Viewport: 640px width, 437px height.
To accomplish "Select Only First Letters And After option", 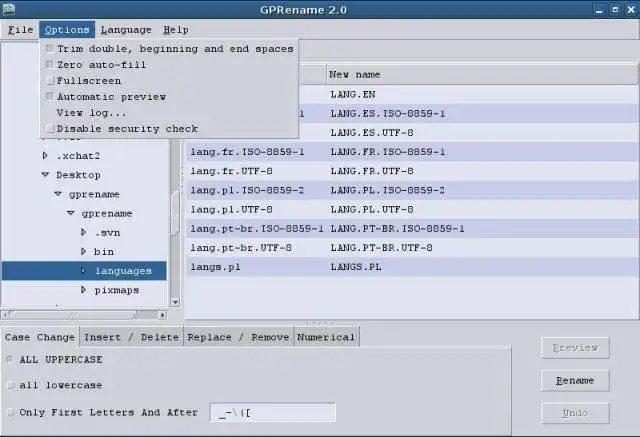I will (11, 412).
